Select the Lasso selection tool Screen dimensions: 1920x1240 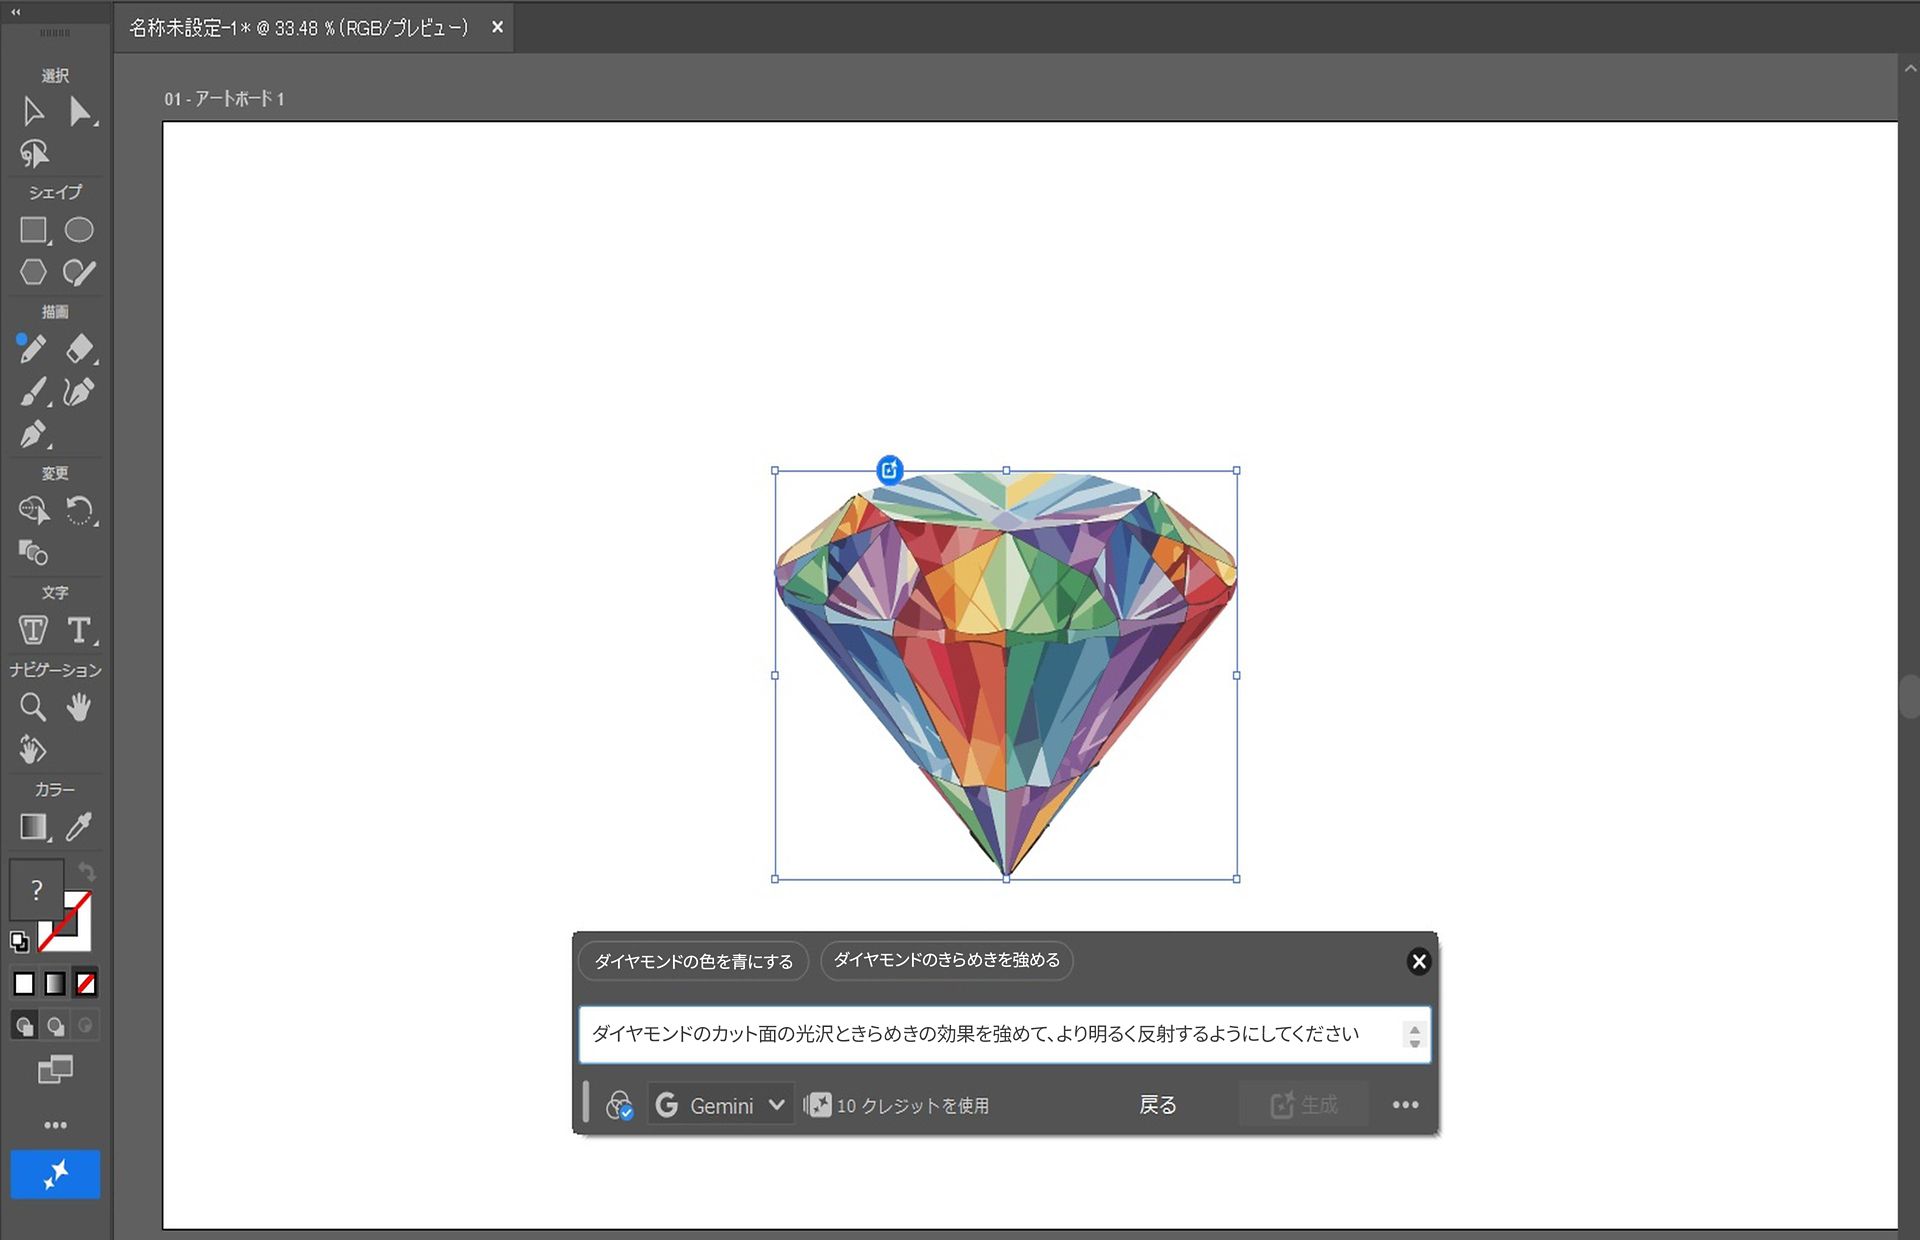tap(34, 153)
